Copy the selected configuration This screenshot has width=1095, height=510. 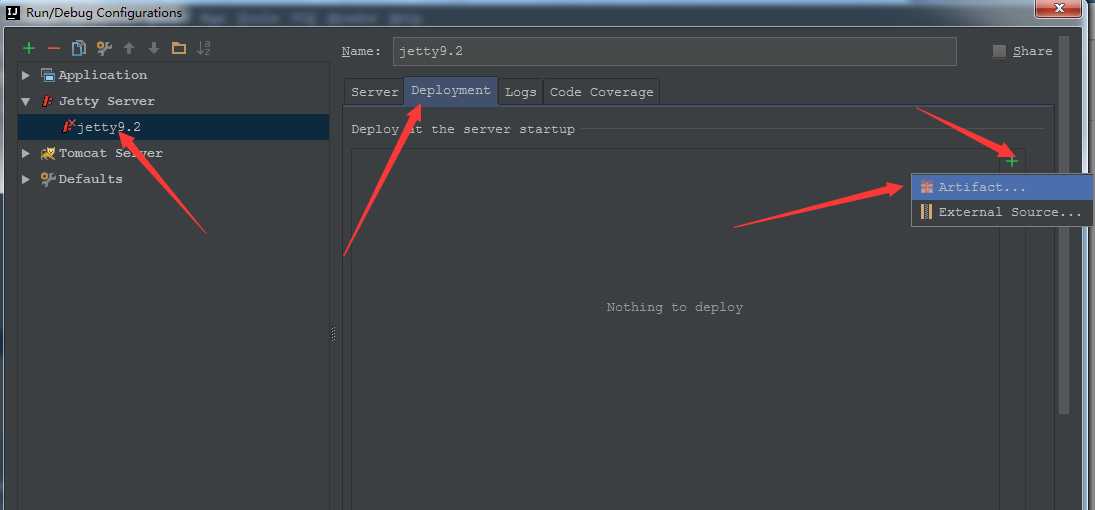79,48
